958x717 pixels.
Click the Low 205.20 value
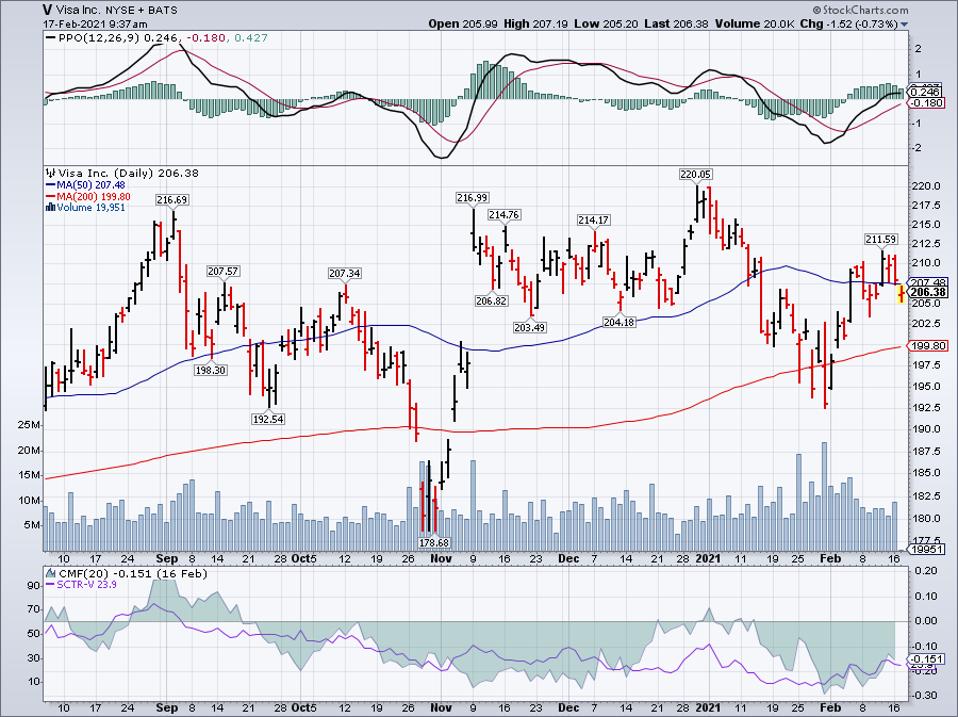605,24
